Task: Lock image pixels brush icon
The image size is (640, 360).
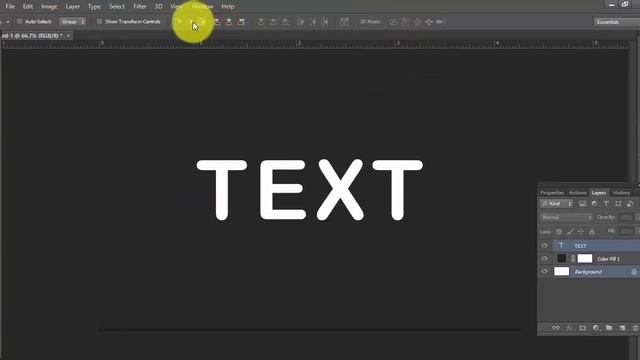Action: (570, 231)
